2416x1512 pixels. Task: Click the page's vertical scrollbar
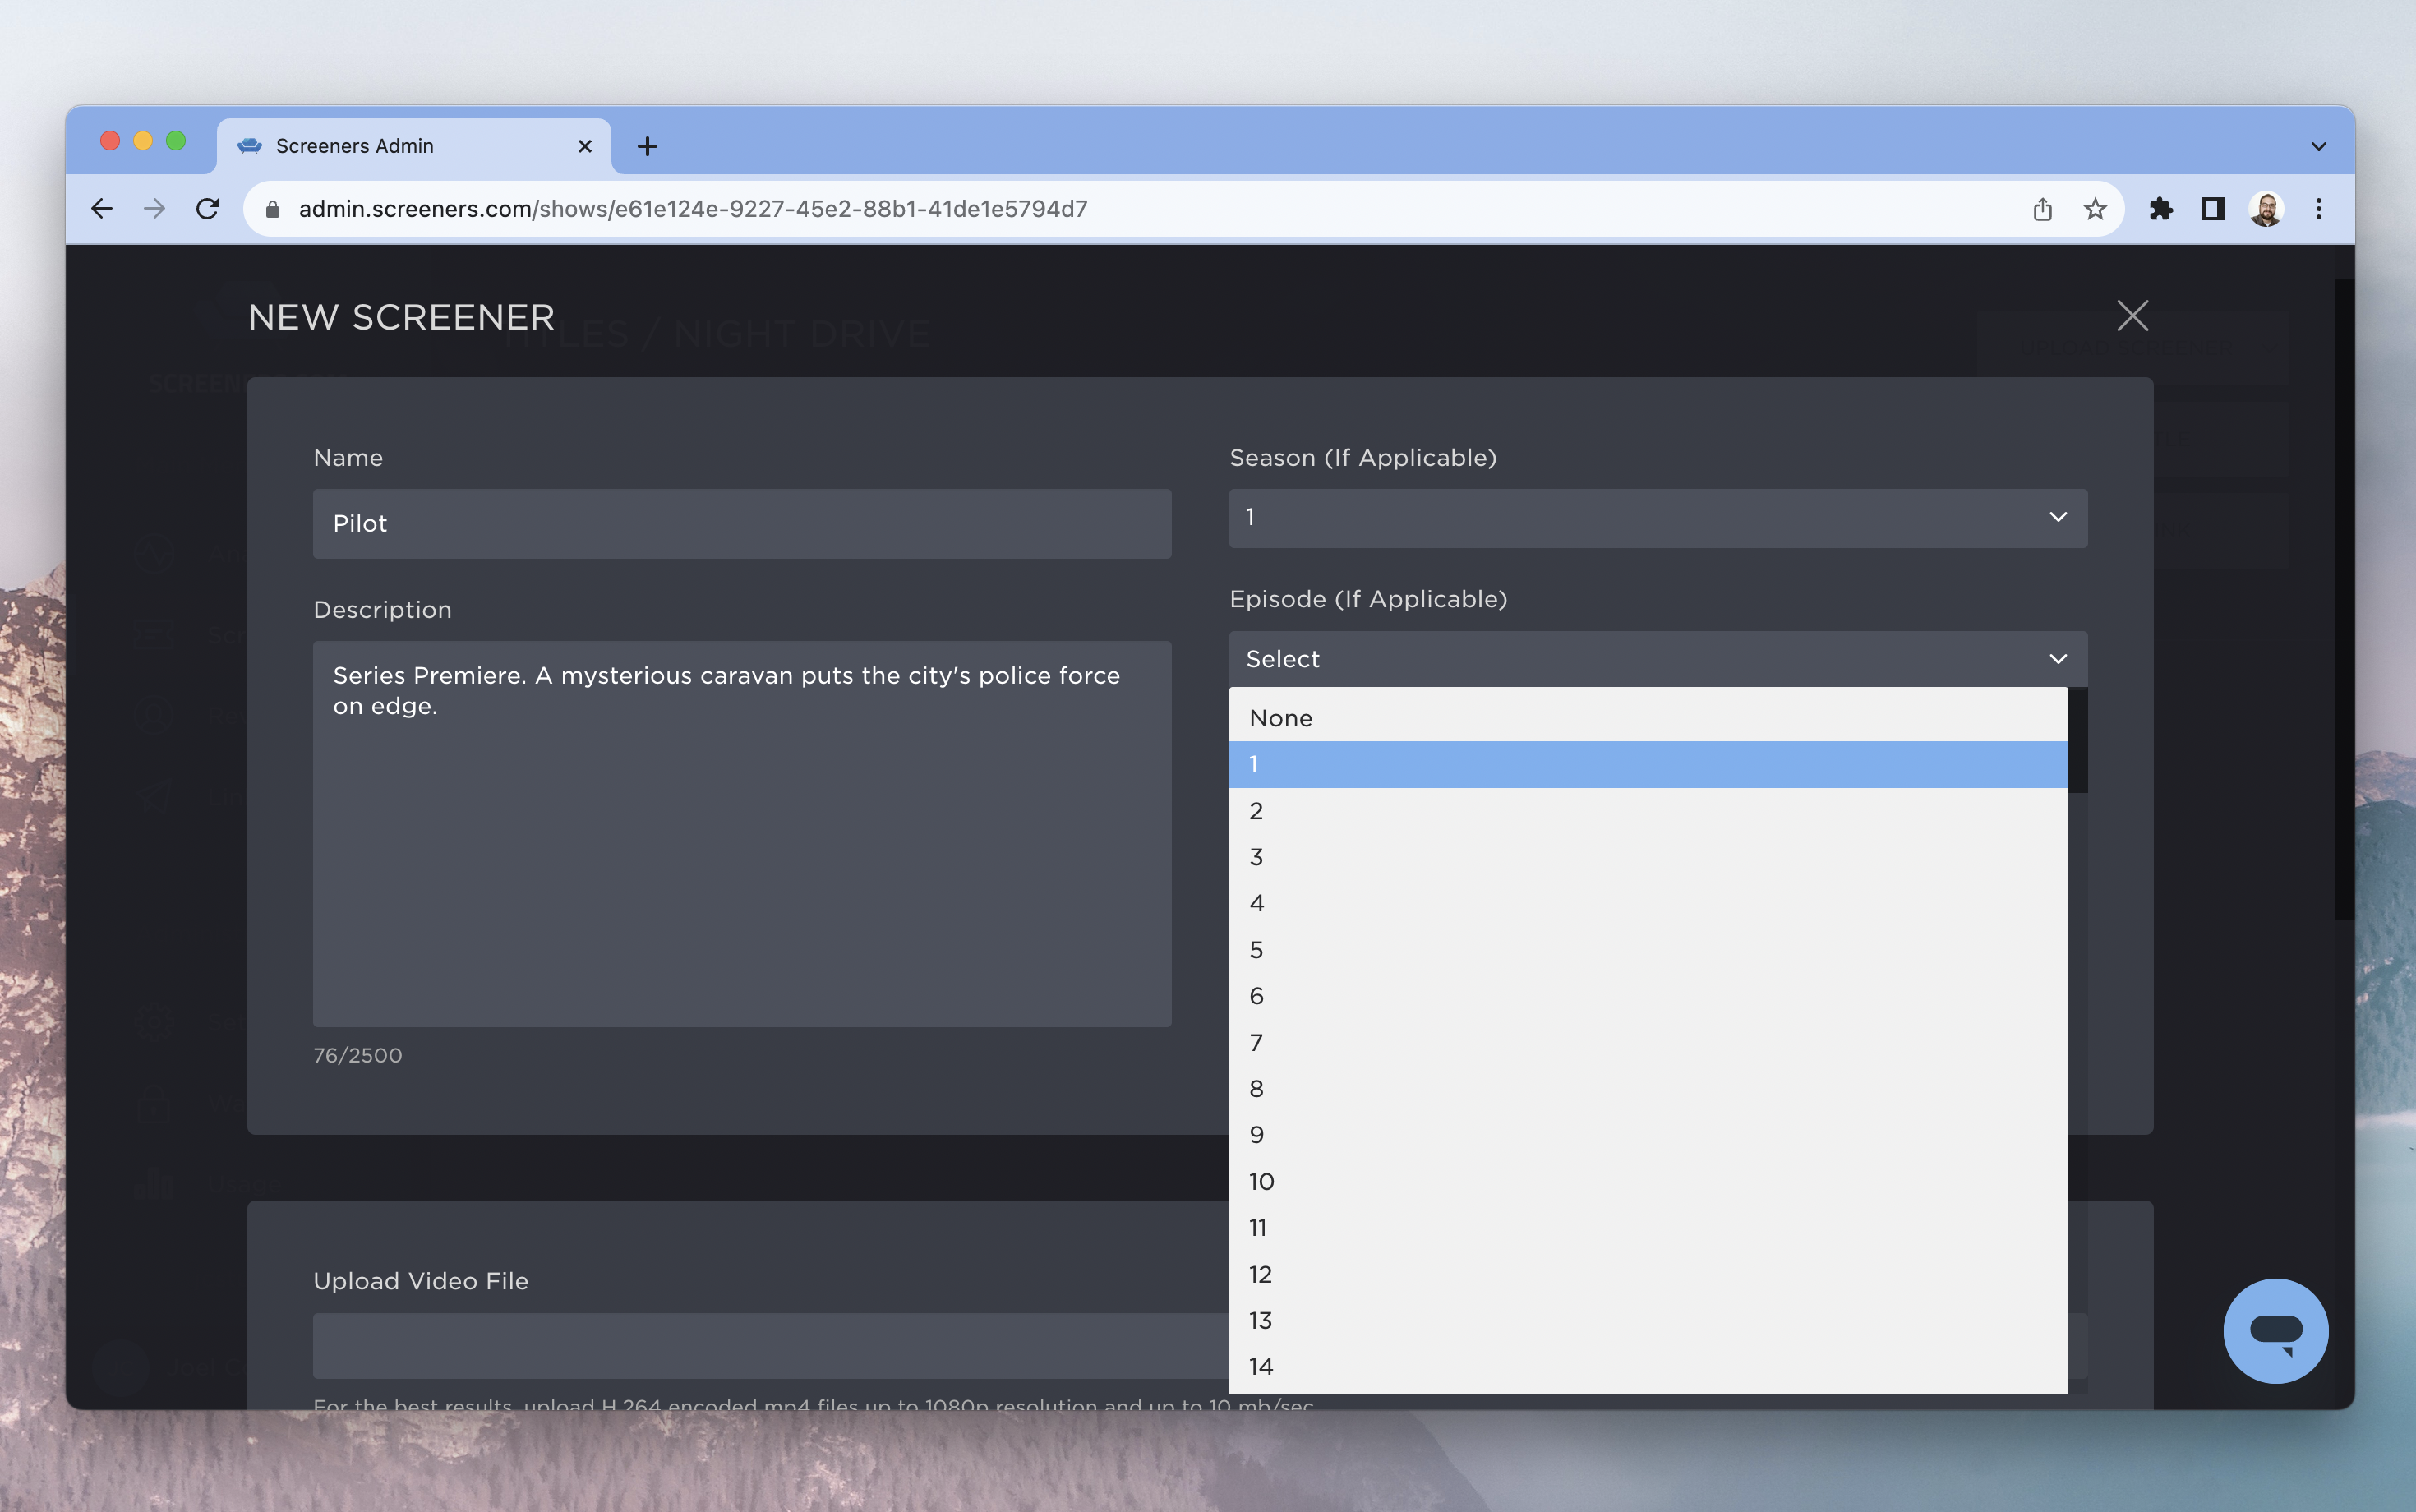2344,598
